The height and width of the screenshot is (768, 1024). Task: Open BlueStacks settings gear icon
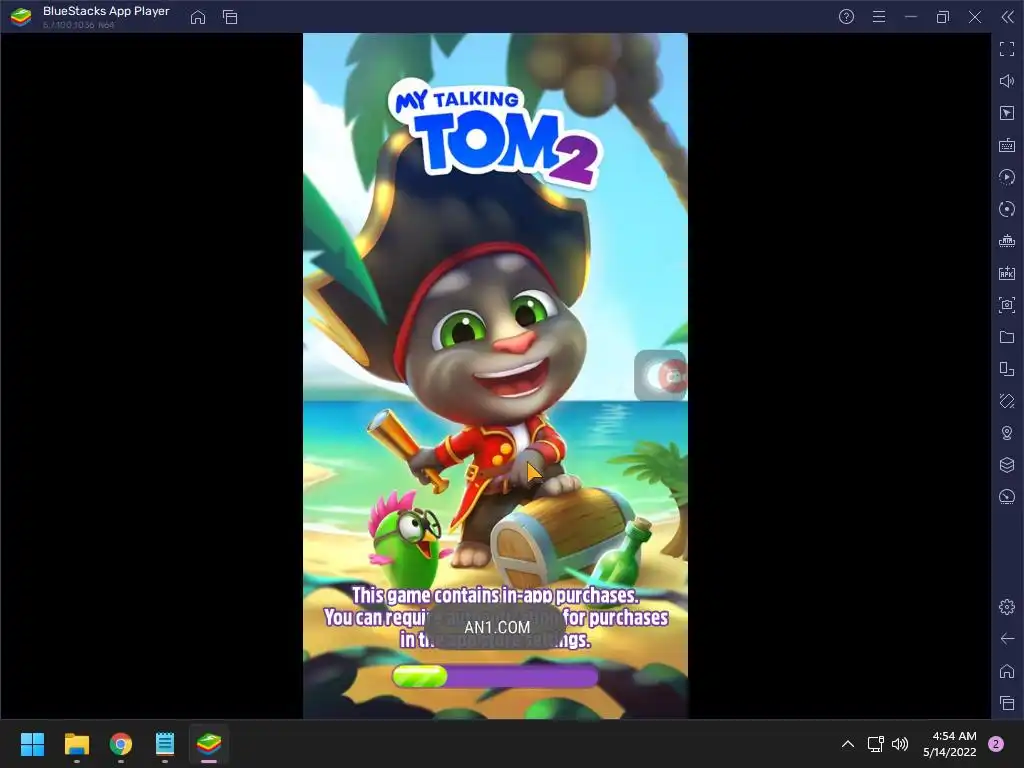pyautogui.click(x=1006, y=607)
